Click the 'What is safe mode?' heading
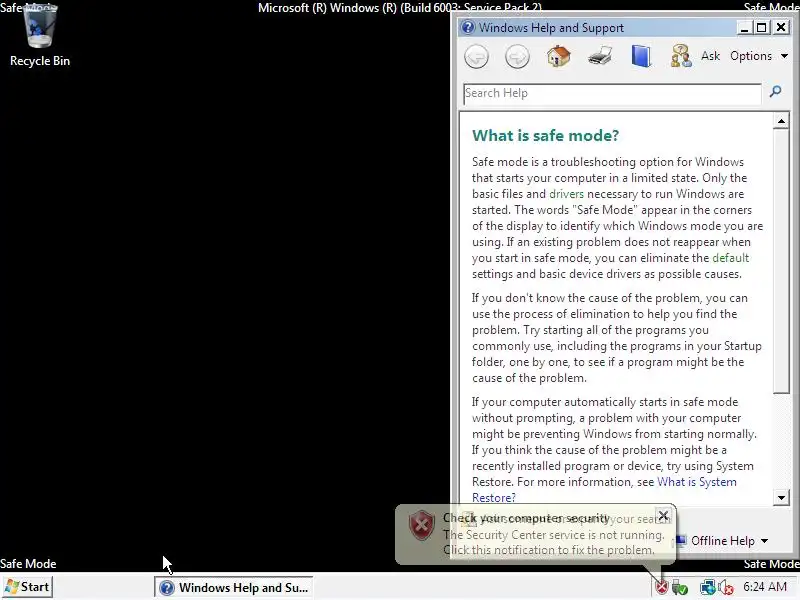This screenshot has height=600, width=800. (x=545, y=136)
